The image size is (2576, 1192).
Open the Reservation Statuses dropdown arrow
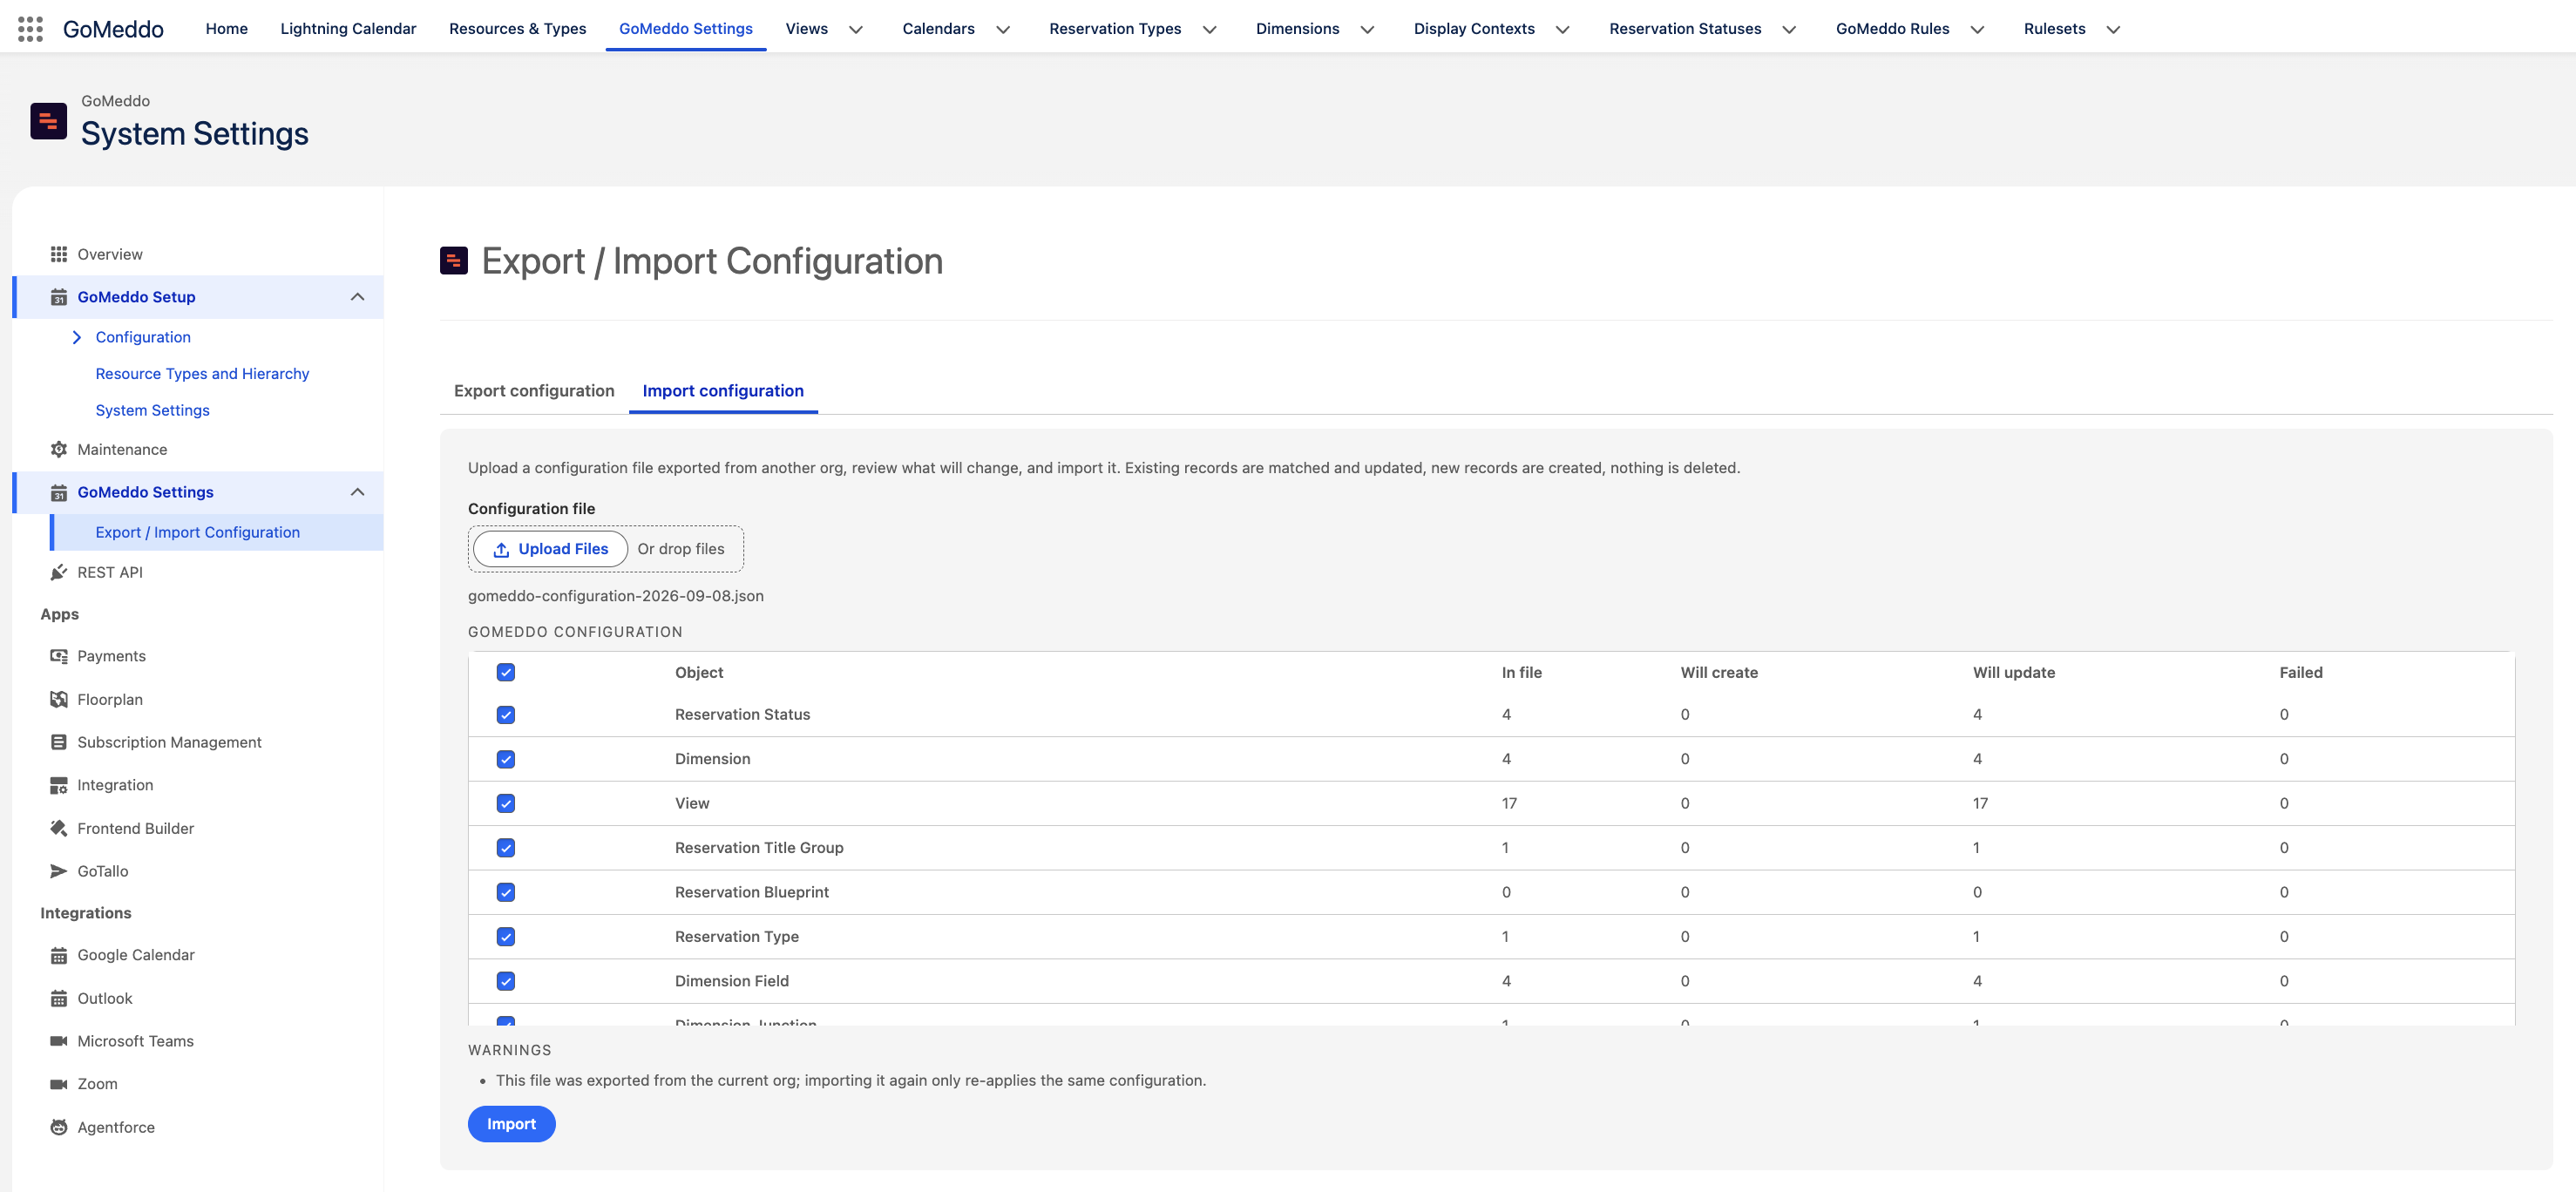coord(1790,29)
